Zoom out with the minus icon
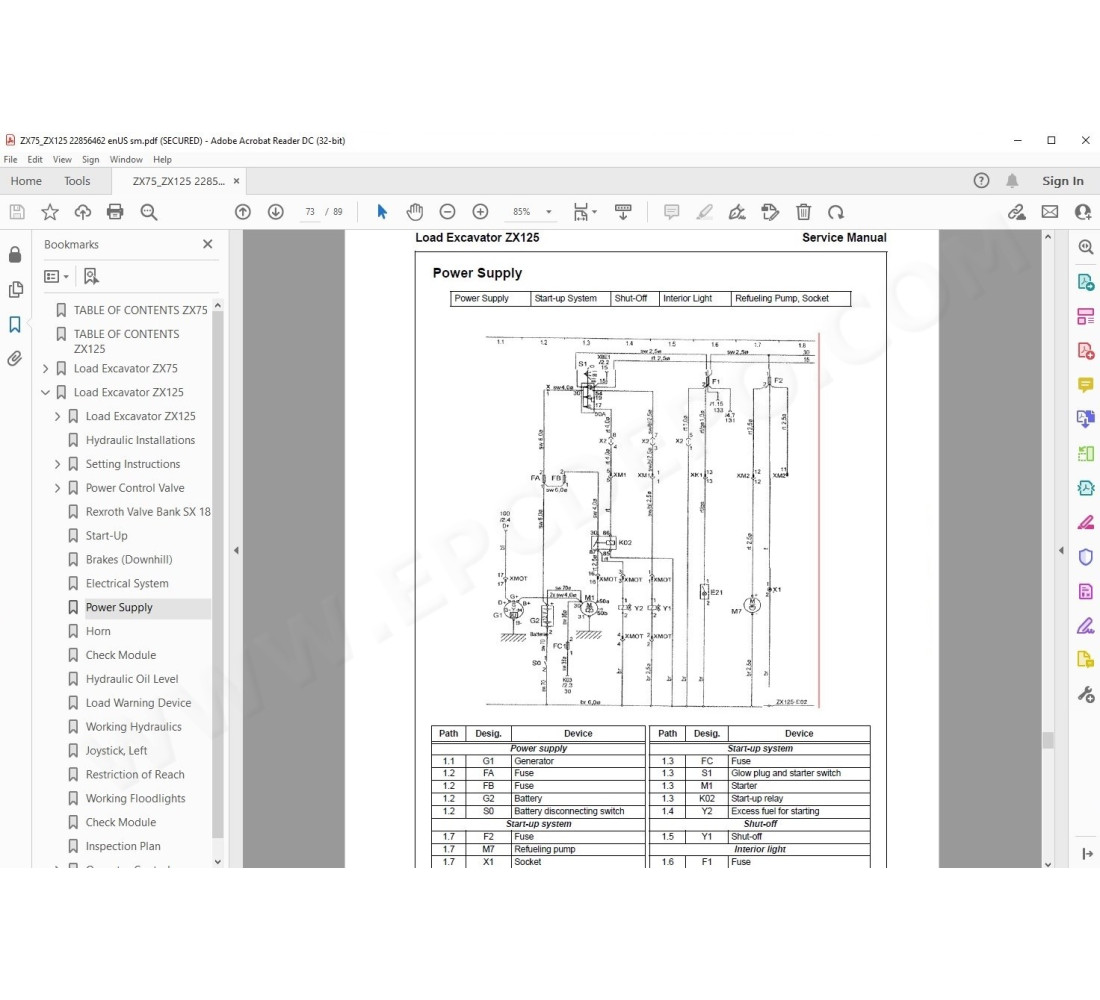Viewport: 1100px width, 1000px height. coord(448,212)
